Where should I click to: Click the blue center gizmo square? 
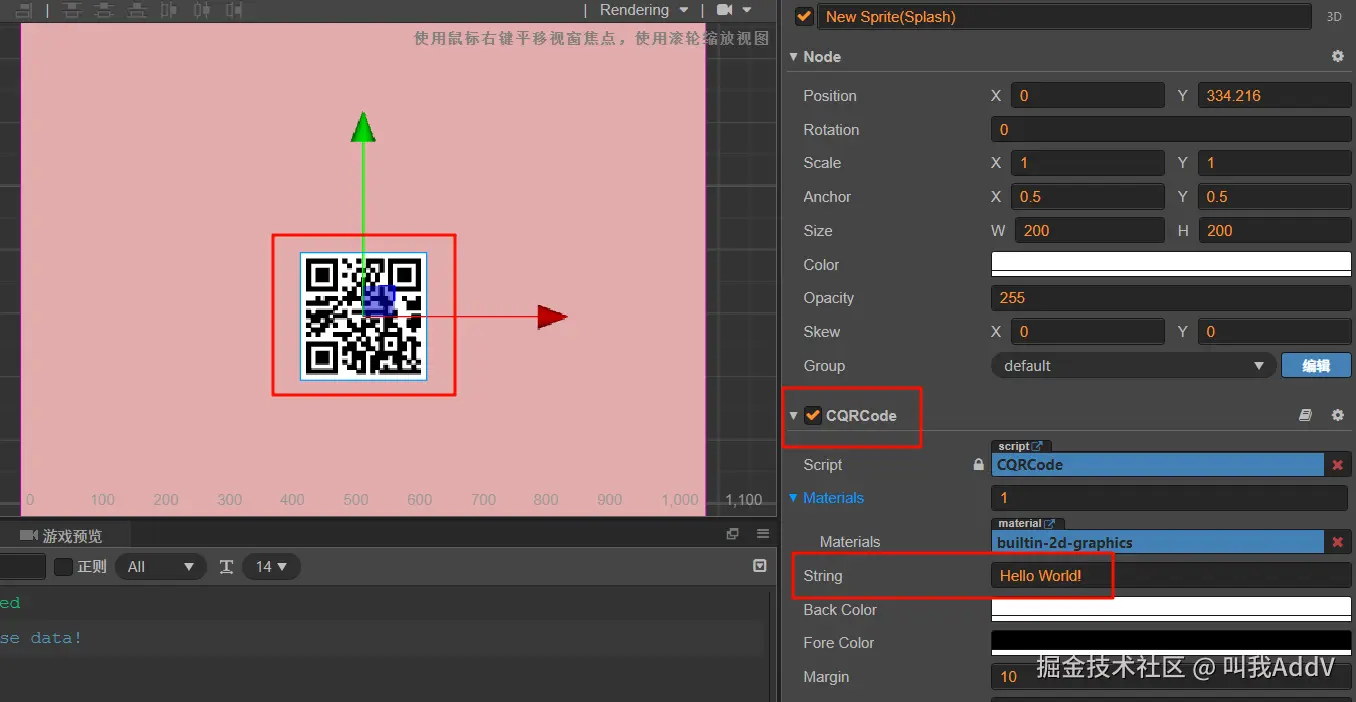coord(379,300)
